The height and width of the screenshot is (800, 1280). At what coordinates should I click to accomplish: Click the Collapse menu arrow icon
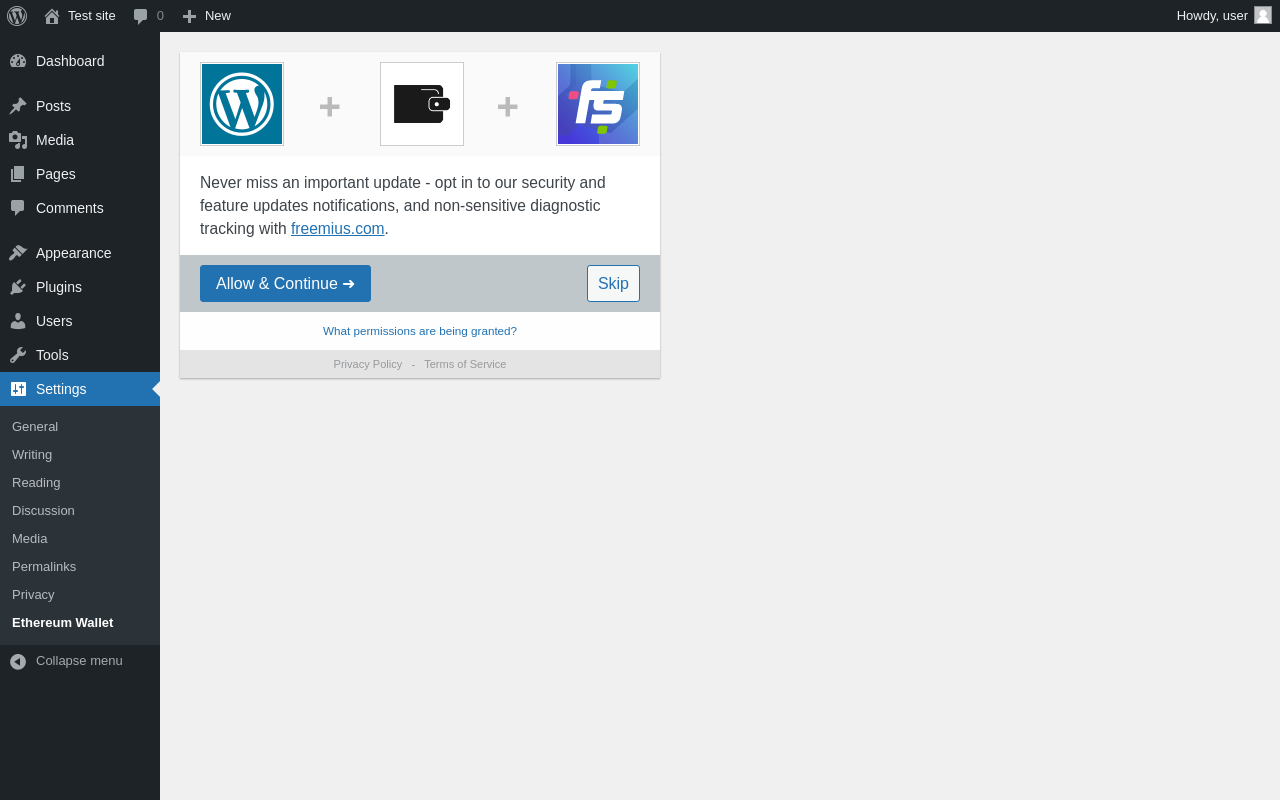18,662
